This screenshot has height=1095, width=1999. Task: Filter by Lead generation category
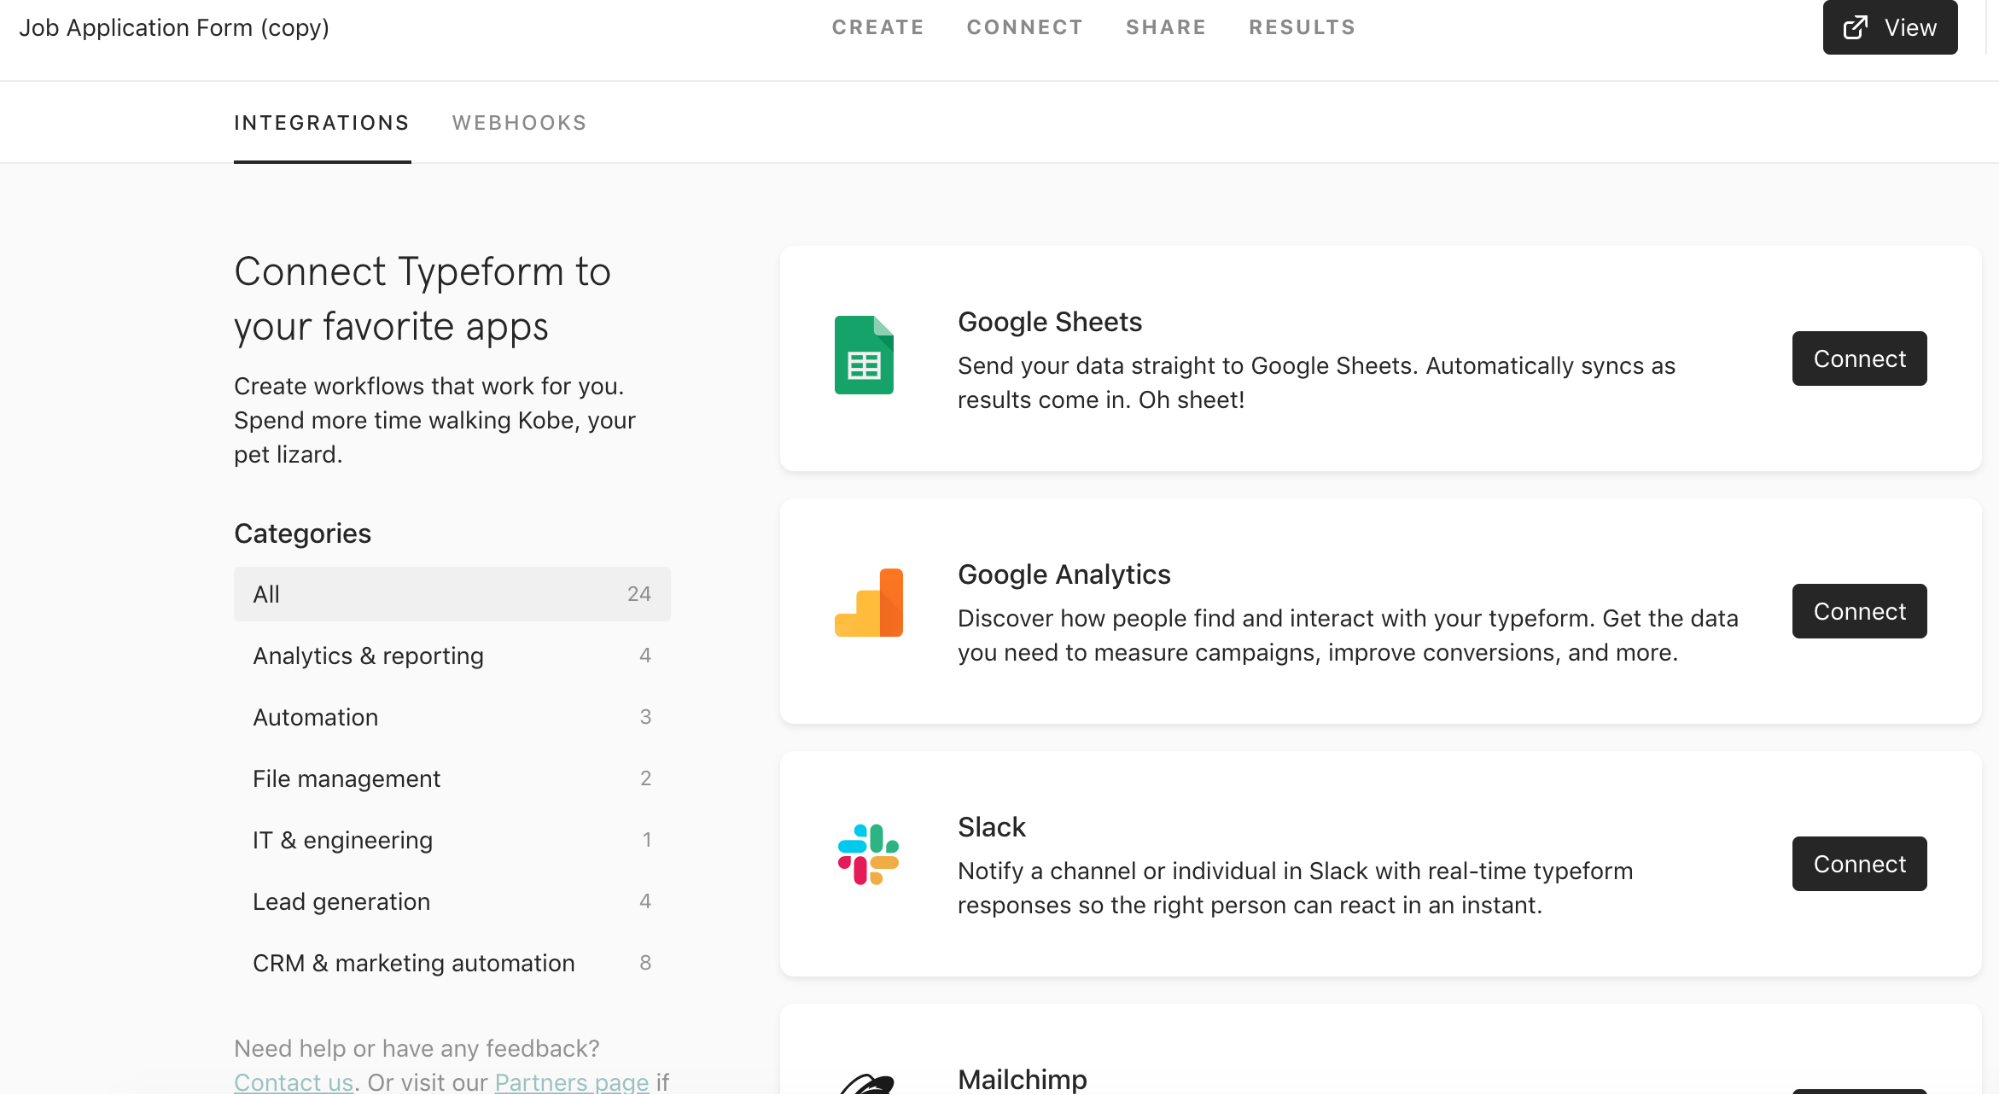click(452, 902)
